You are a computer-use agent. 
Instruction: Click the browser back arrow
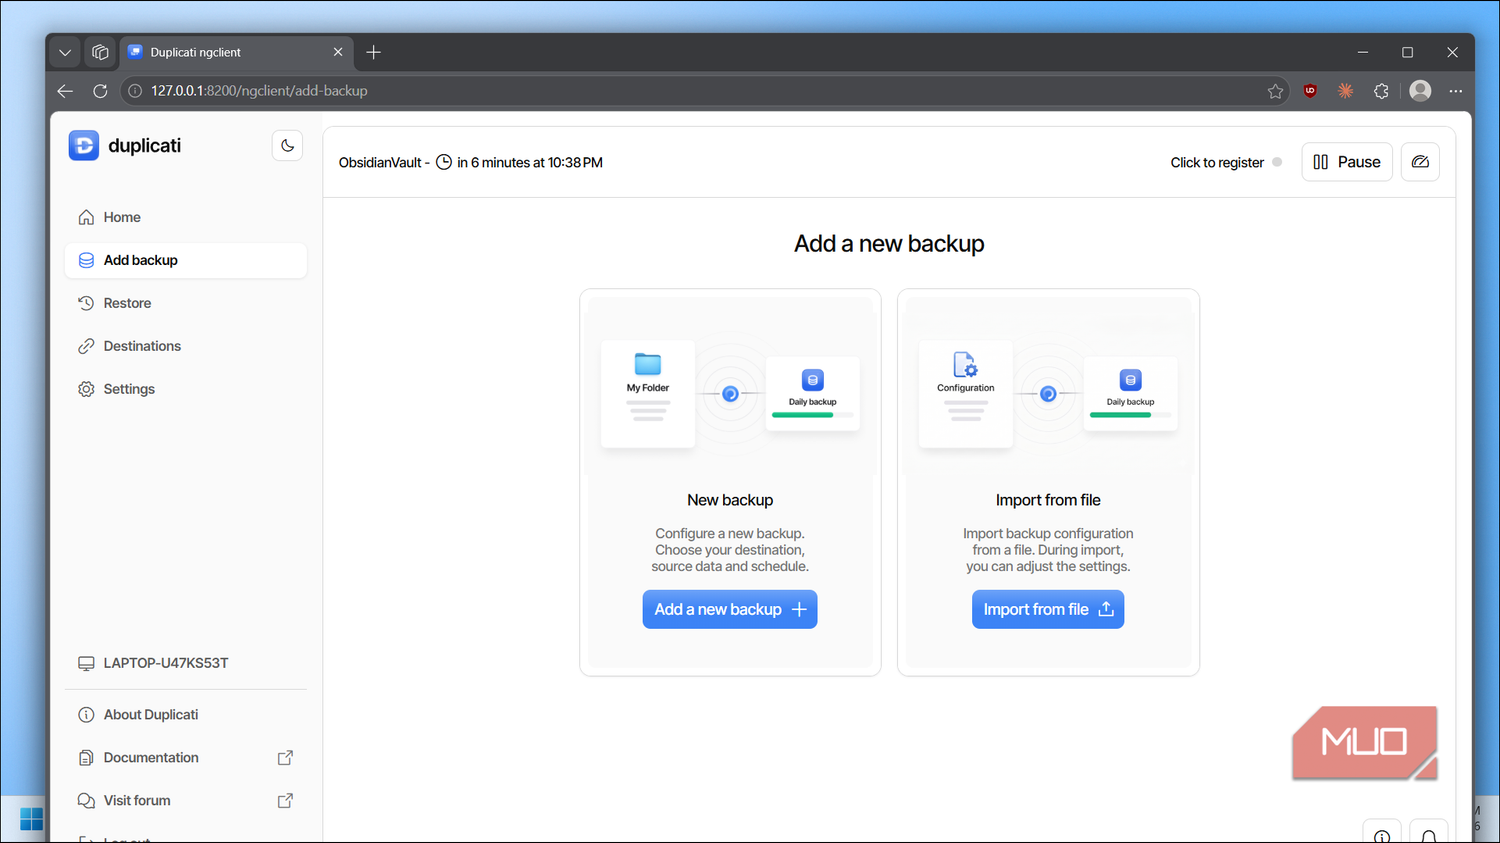[x=65, y=91]
